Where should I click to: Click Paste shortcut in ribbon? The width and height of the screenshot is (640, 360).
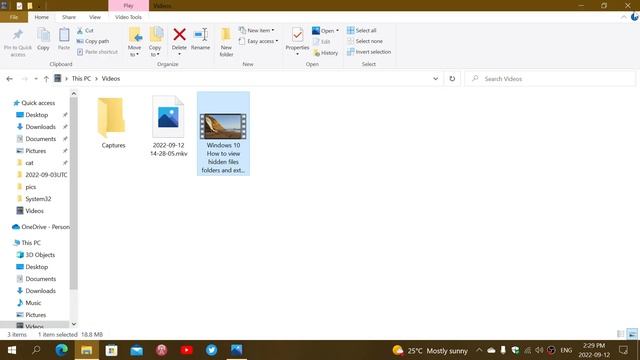pos(97,52)
